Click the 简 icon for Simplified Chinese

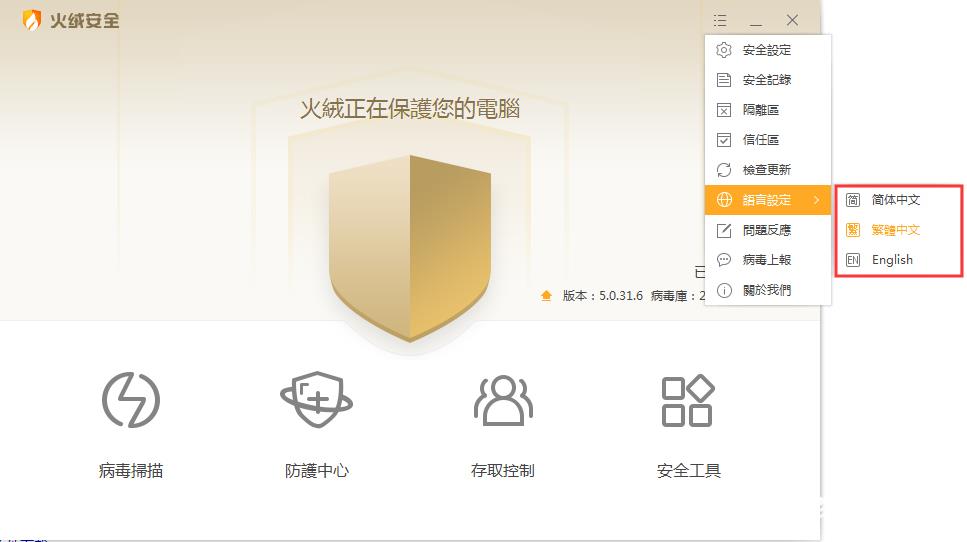click(x=853, y=200)
